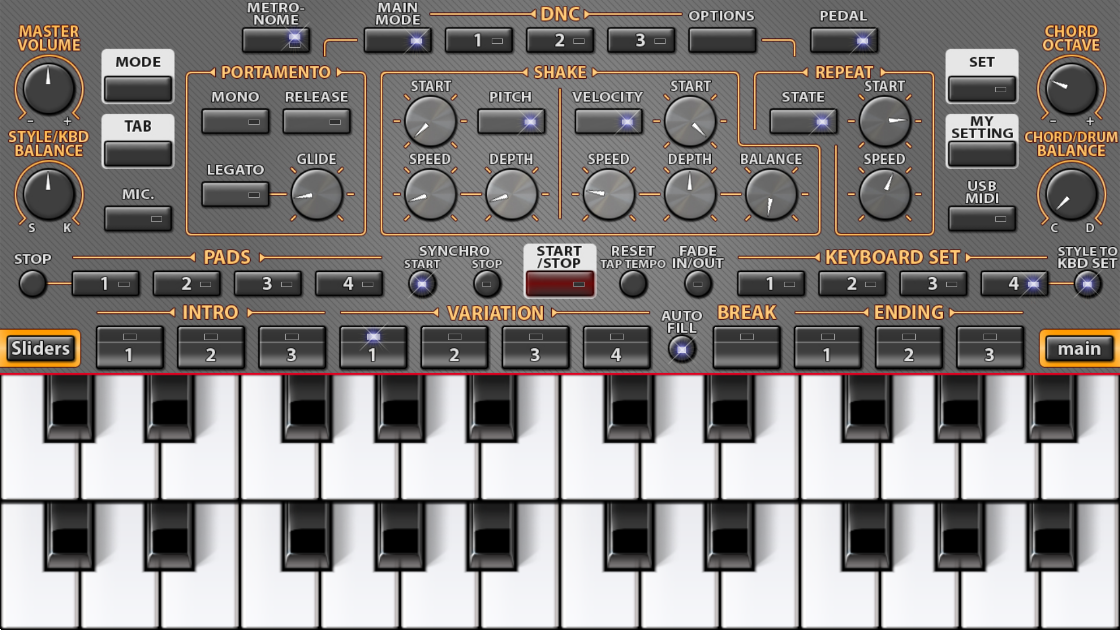The height and width of the screenshot is (630, 1120).
Task: Select Keyboard Set 2
Action: 852,284
